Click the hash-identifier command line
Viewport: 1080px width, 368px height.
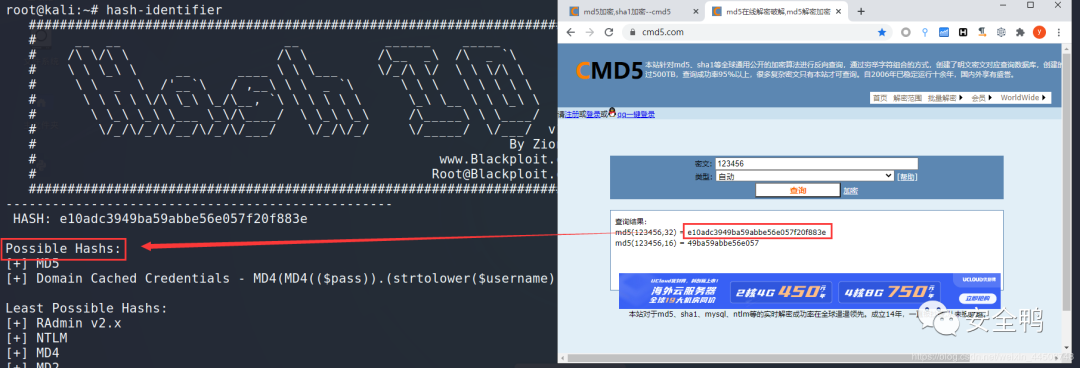[x=114, y=10]
